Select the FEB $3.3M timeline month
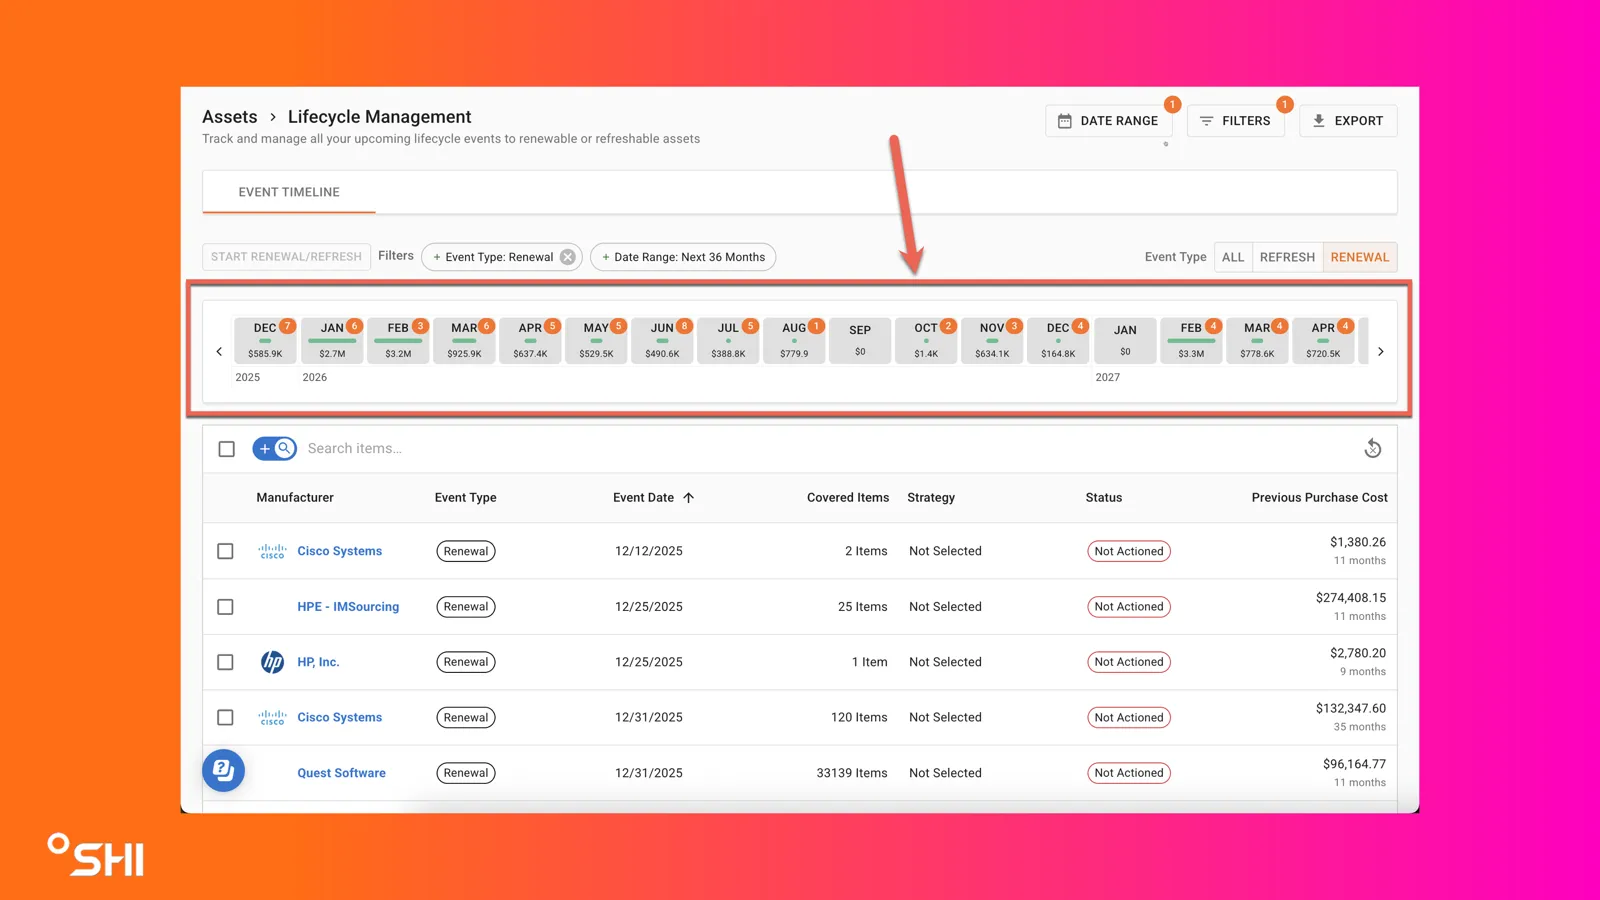The image size is (1600, 900). click(x=1191, y=340)
